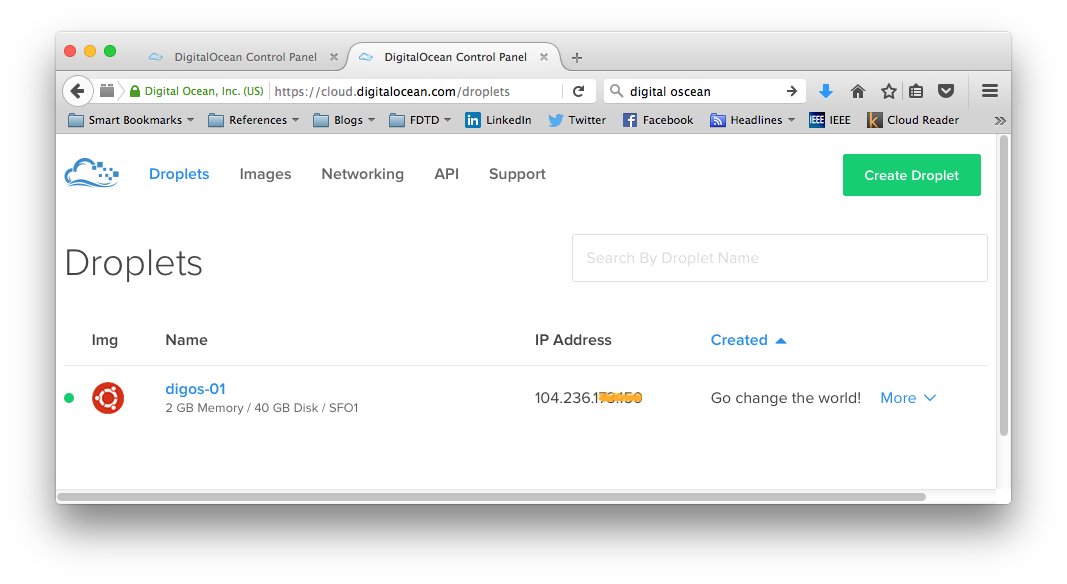
Task: Open the Images navigation item
Action: click(265, 174)
